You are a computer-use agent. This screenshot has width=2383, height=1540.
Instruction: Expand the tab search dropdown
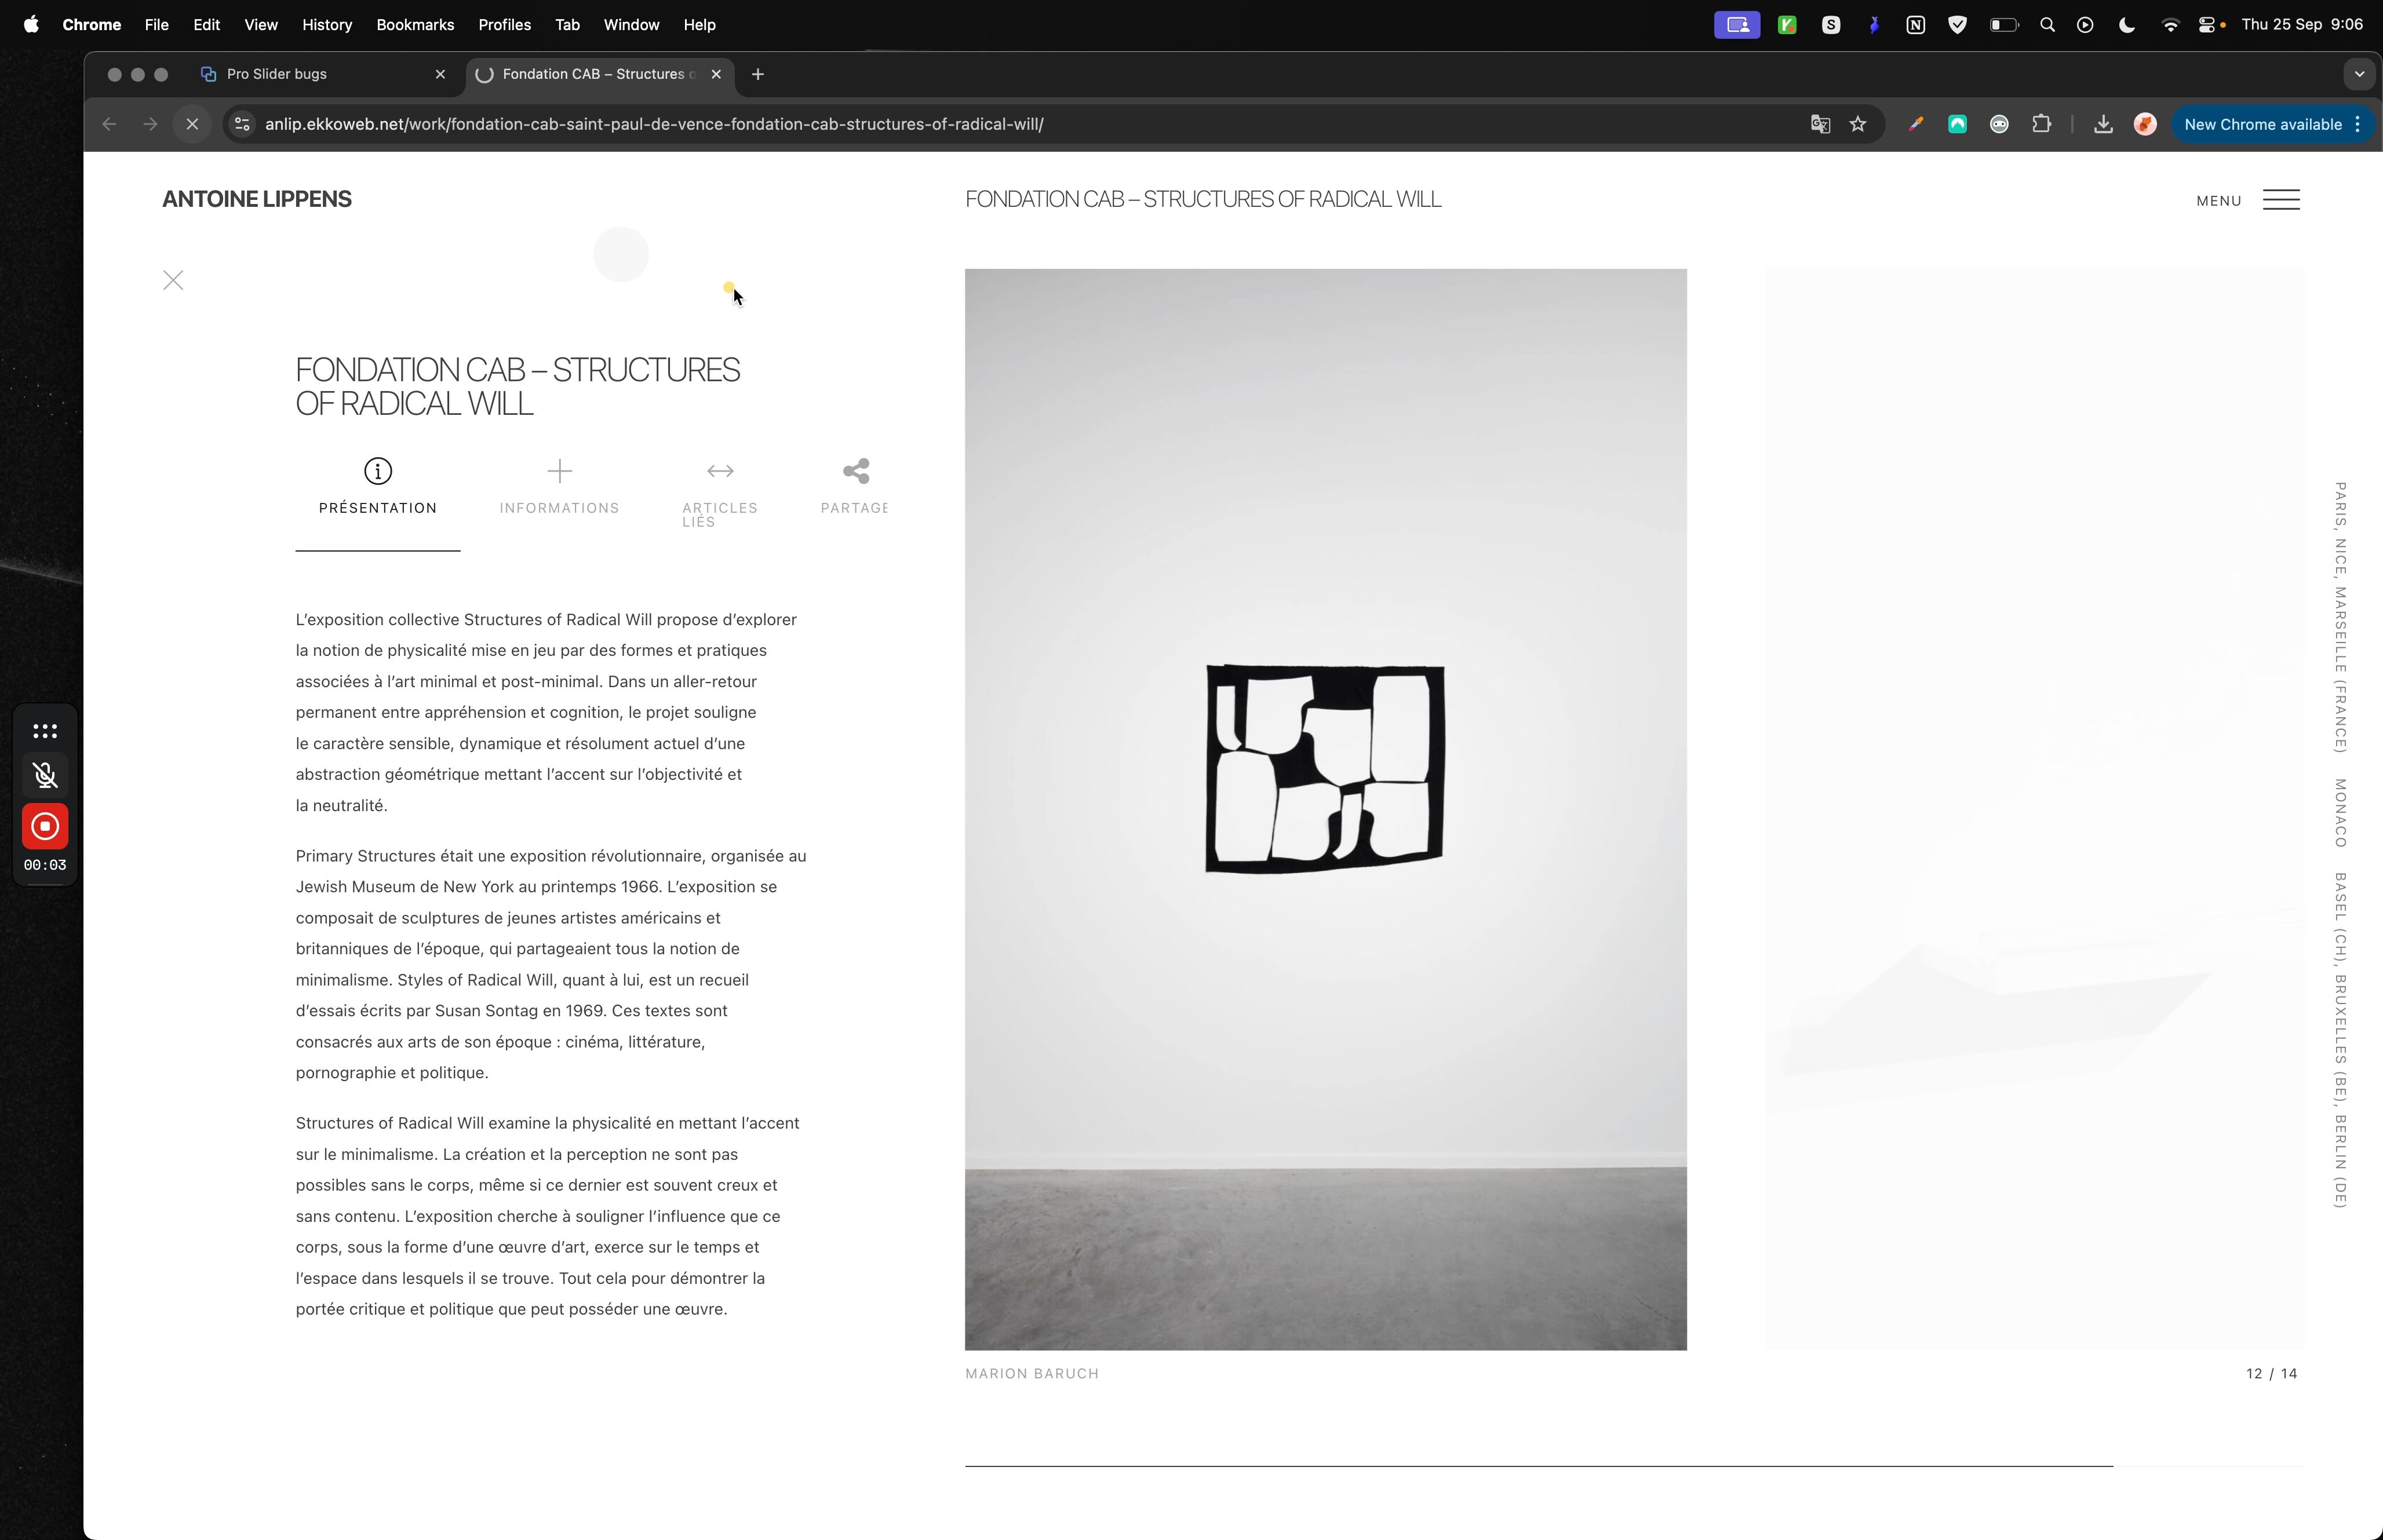[x=2359, y=74]
